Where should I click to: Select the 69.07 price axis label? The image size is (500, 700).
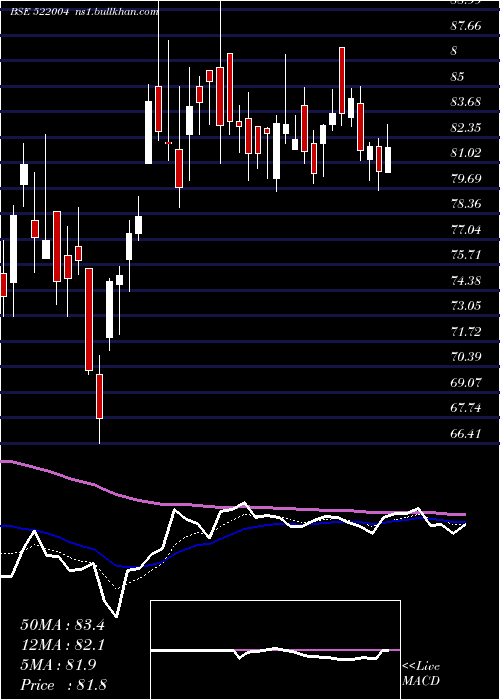pos(466,383)
